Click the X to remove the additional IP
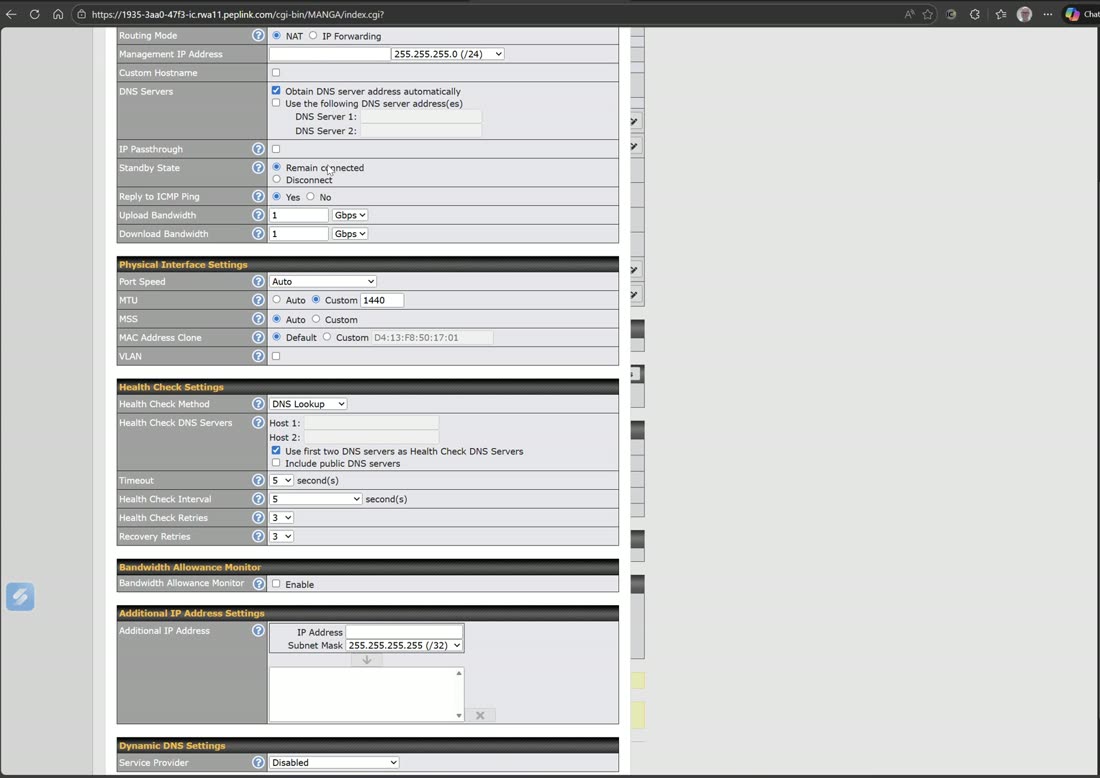This screenshot has height=778, width=1100. [x=480, y=715]
